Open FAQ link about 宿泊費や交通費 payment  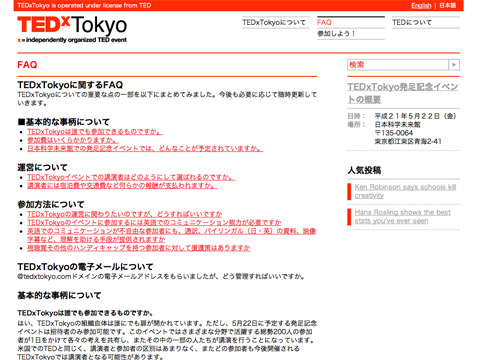click(x=122, y=186)
